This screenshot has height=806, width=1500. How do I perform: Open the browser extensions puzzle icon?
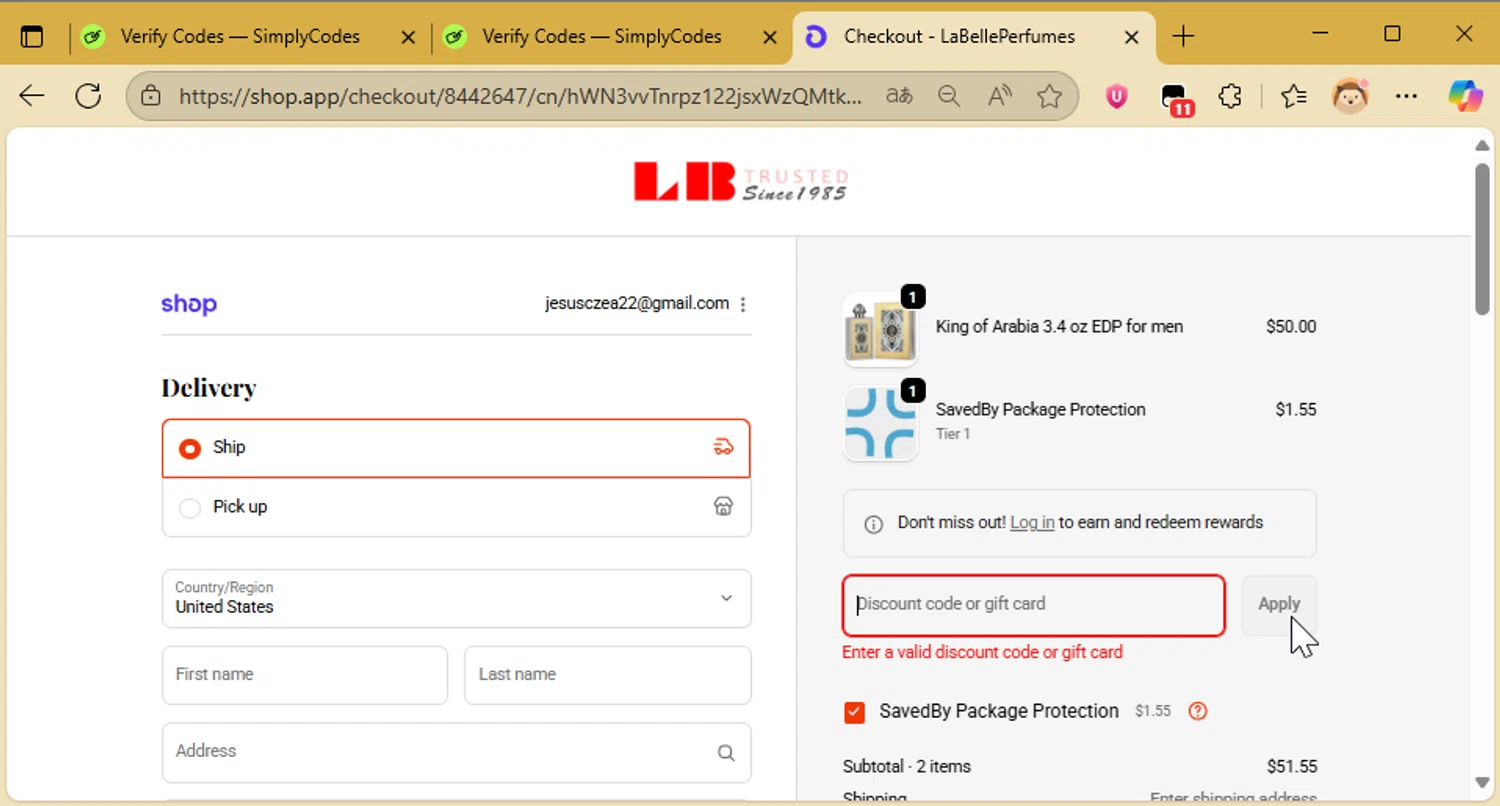click(x=1230, y=96)
